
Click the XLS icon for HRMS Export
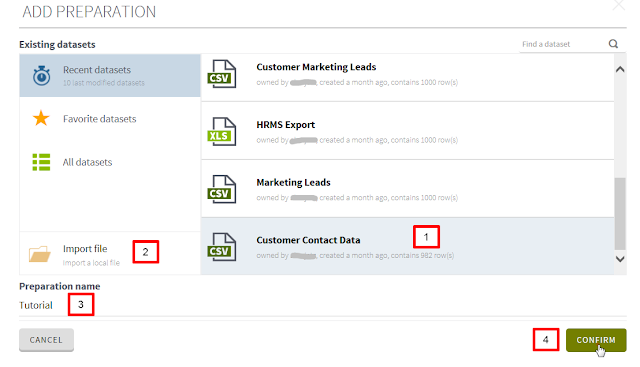point(222,131)
